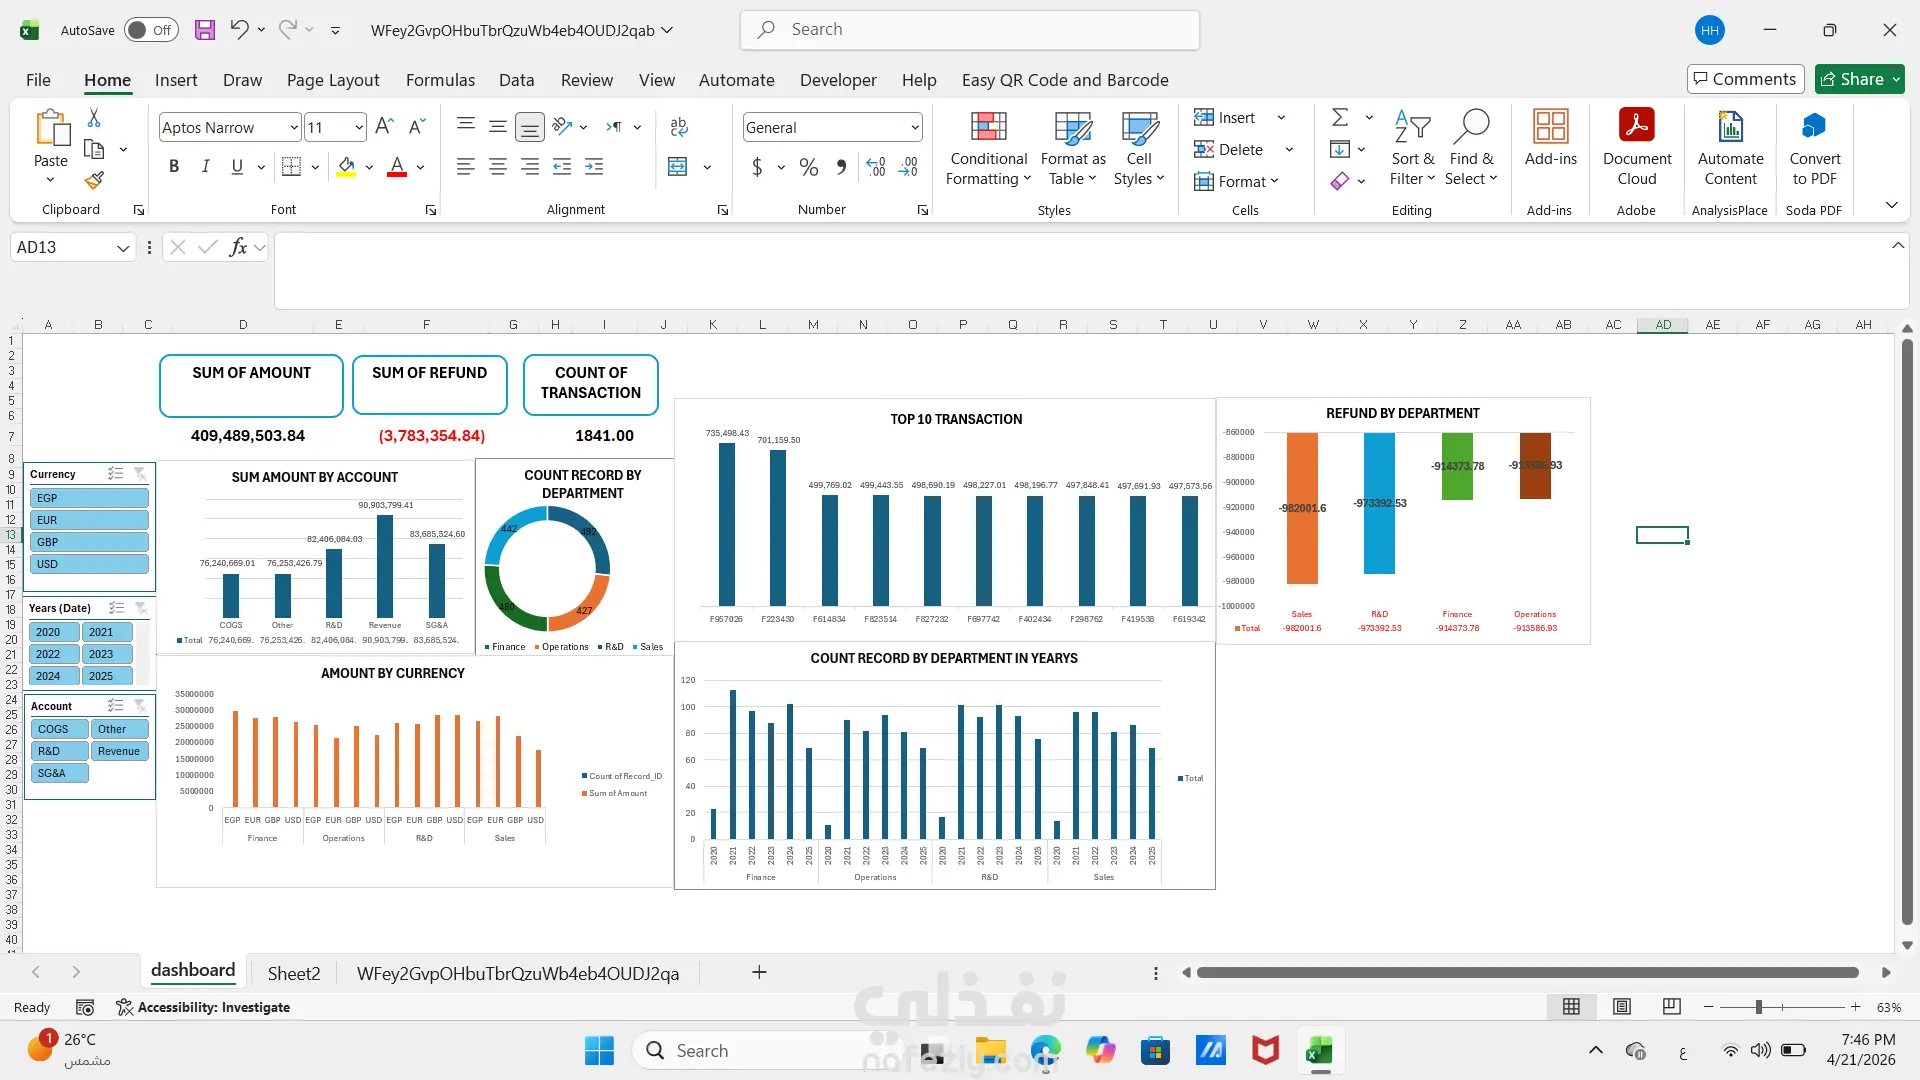Switch to Page Layout view in status bar
Viewport: 1920px width, 1080px height.
(x=1622, y=1007)
